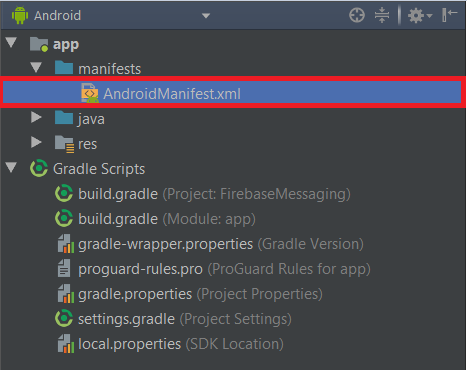Open build.gradle for Project FirebaseMessaging
This screenshot has height=370, width=467.
click(214, 194)
